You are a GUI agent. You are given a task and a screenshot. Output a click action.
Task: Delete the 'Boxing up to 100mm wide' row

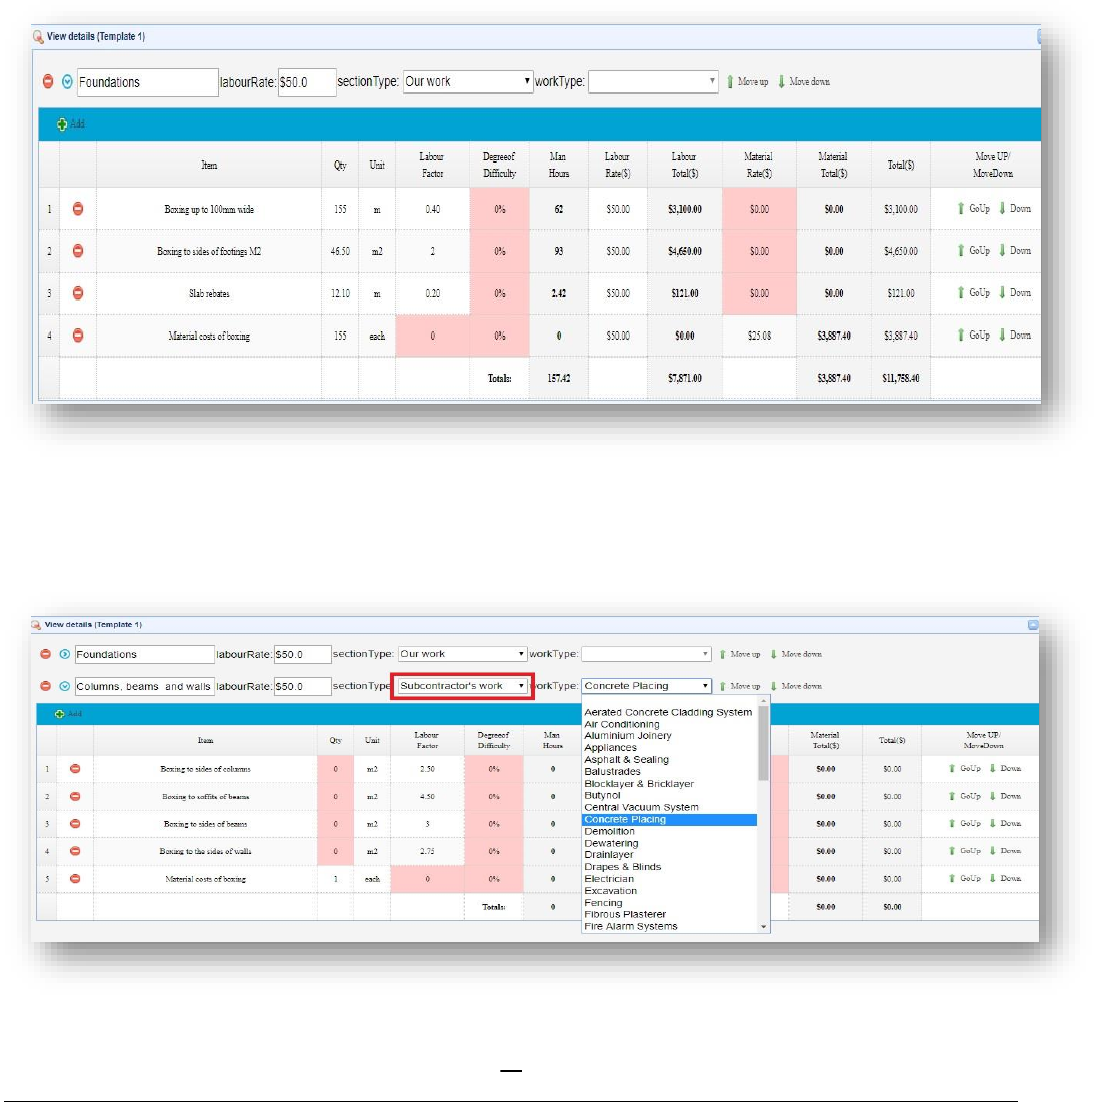click(x=78, y=209)
